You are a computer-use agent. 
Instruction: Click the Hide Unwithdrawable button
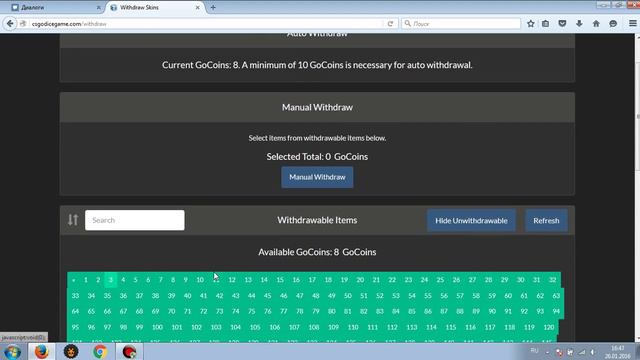click(471, 220)
